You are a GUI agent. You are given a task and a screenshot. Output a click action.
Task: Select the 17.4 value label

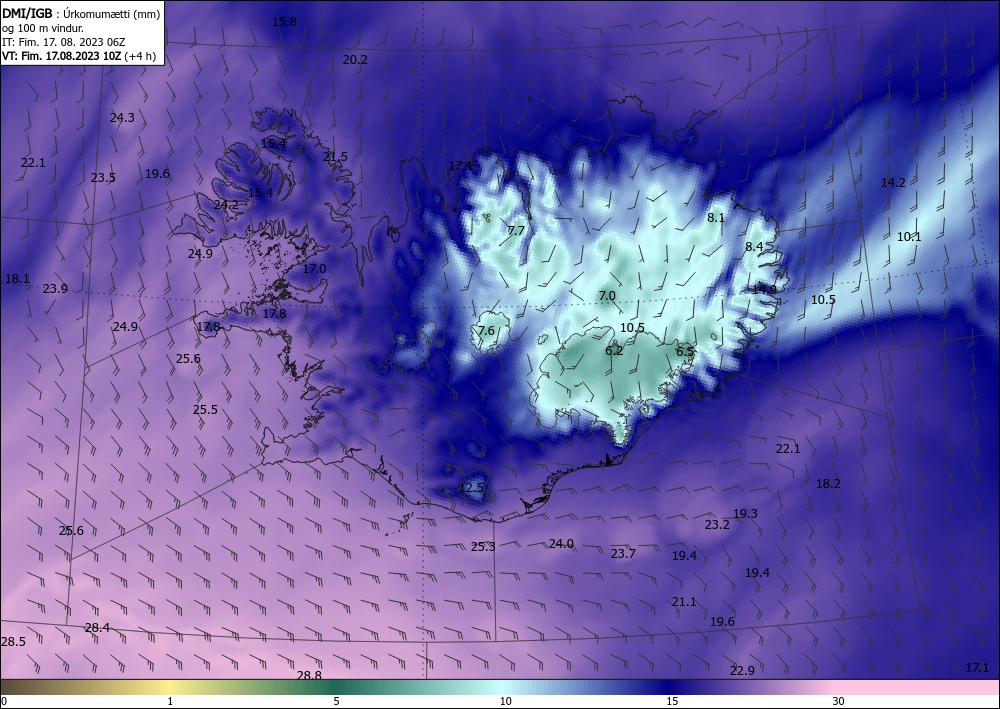(460, 166)
